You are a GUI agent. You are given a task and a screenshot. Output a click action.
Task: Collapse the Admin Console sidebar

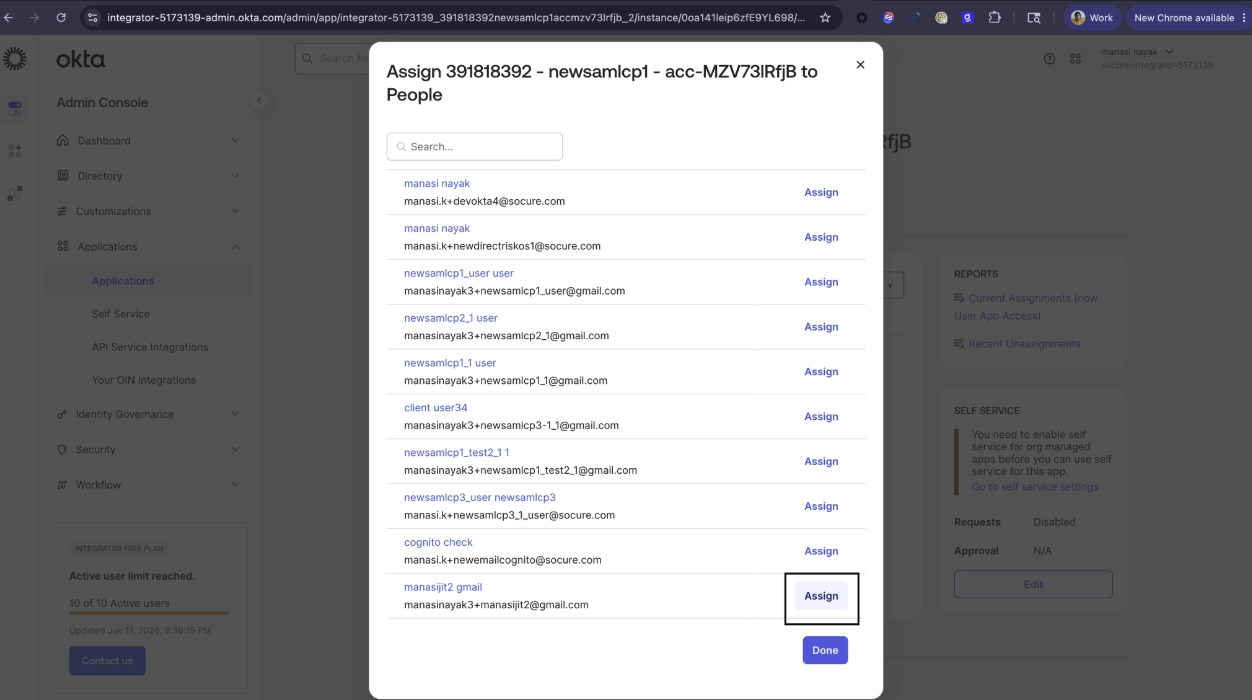tap(259, 101)
